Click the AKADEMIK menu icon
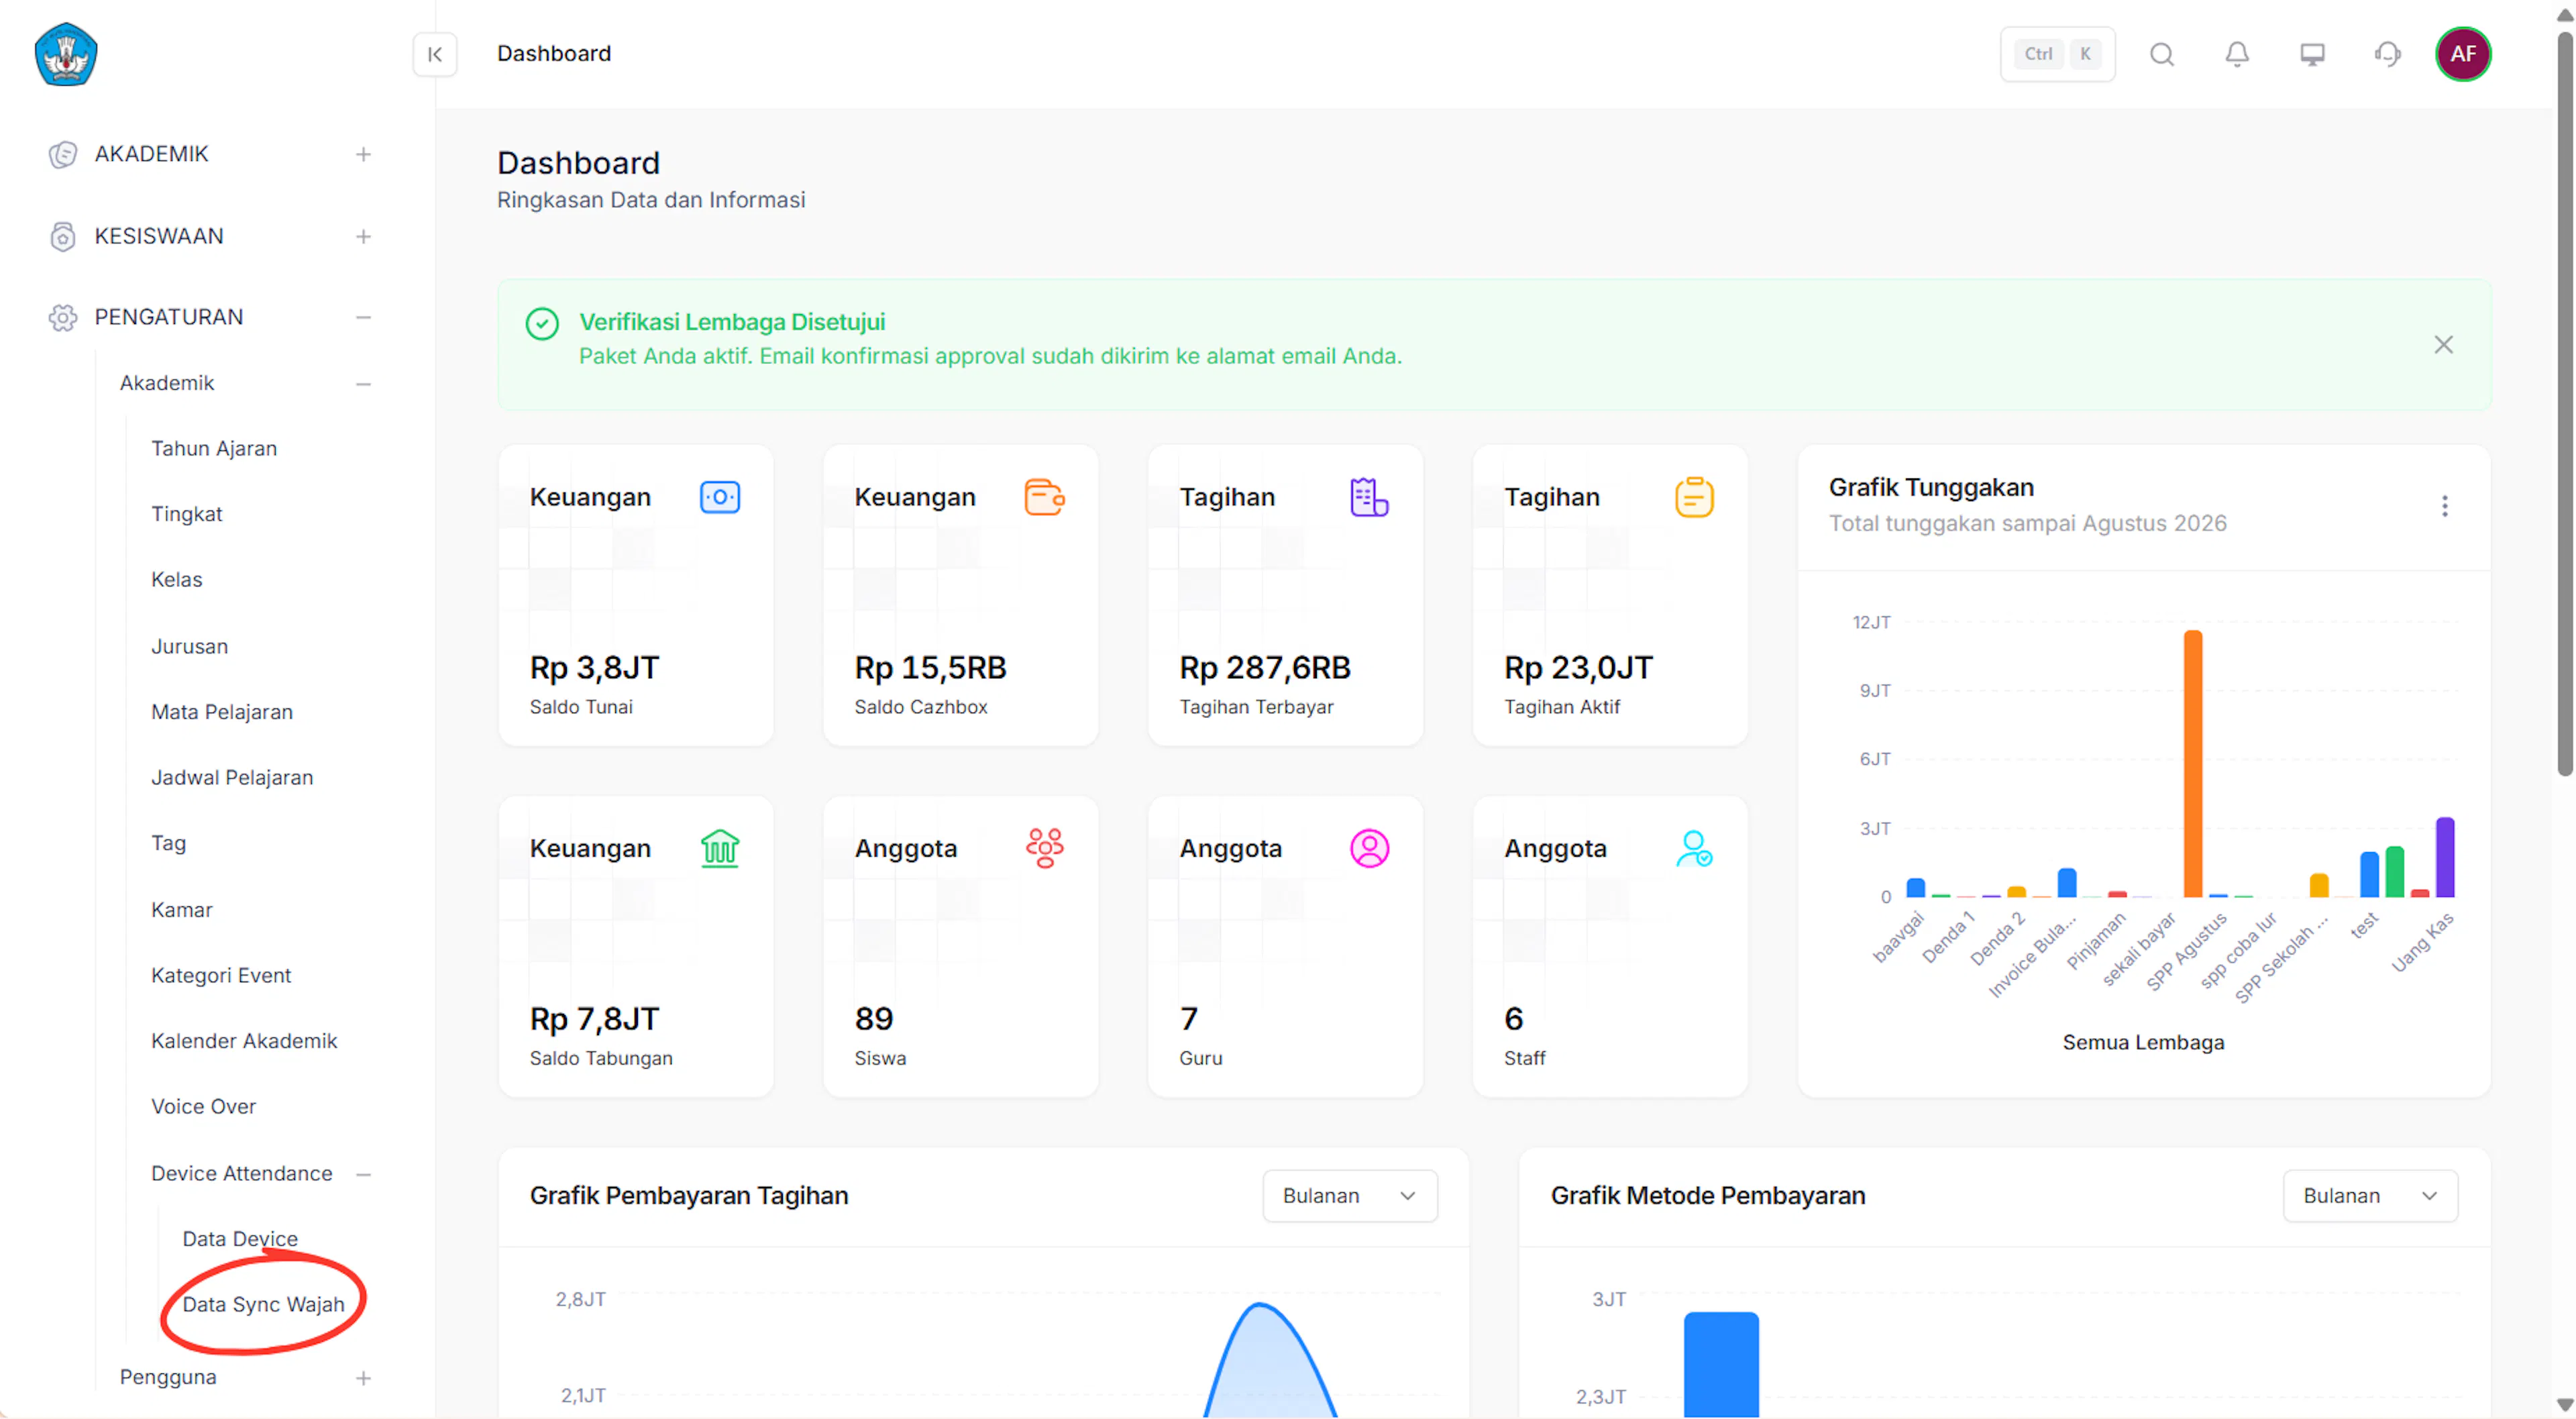This screenshot has width=2576, height=1419. pos(62,154)
